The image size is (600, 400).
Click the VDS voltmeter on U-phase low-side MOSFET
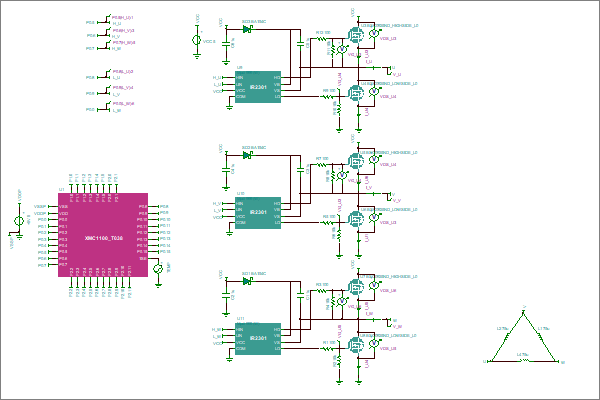click(374, 91)
